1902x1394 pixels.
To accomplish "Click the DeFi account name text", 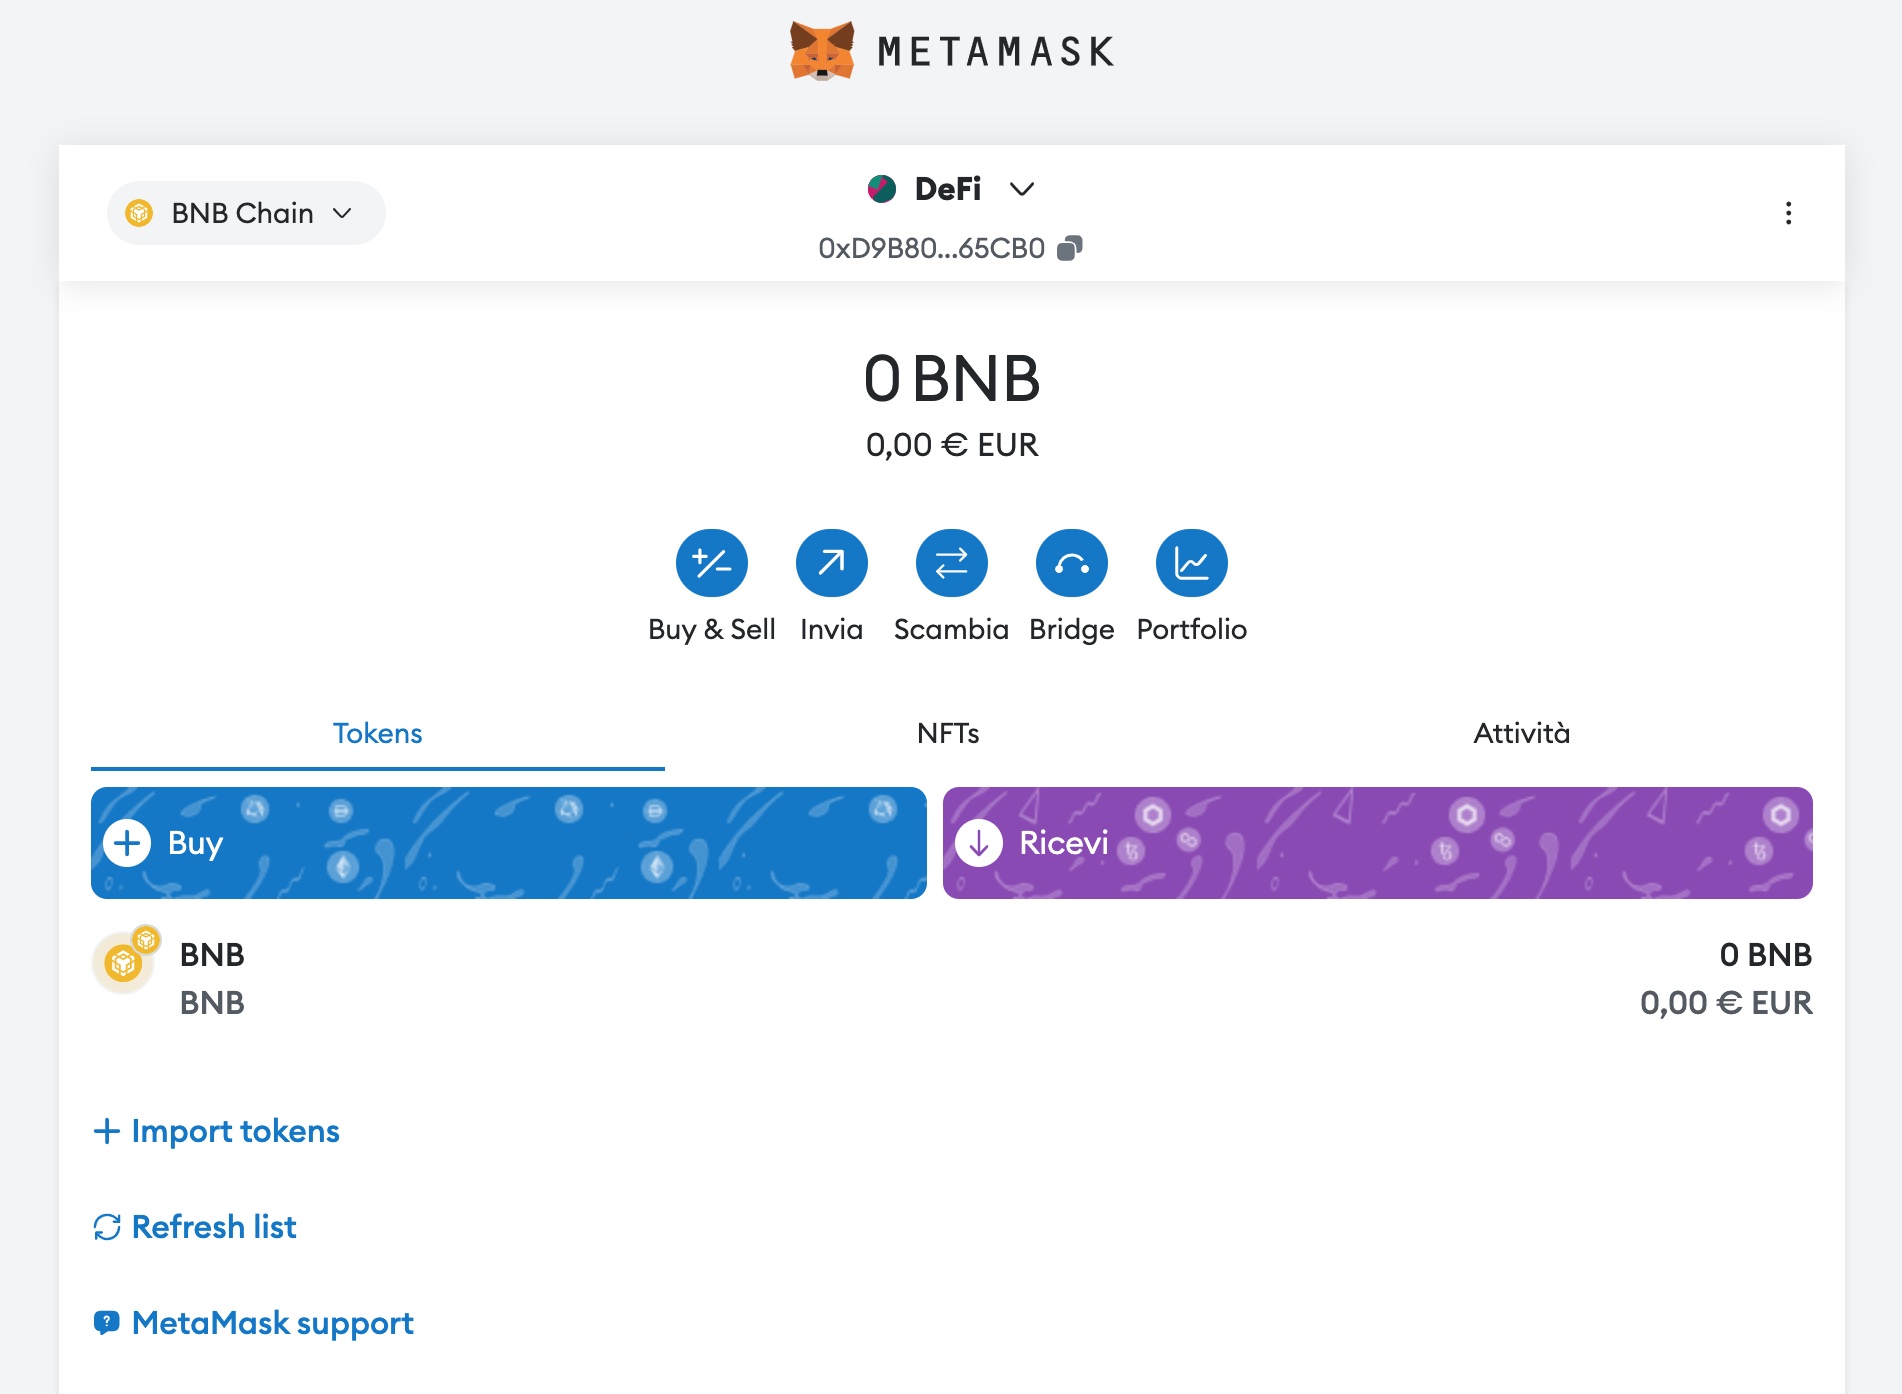I will pyautogui.click(x=948, y=189).
